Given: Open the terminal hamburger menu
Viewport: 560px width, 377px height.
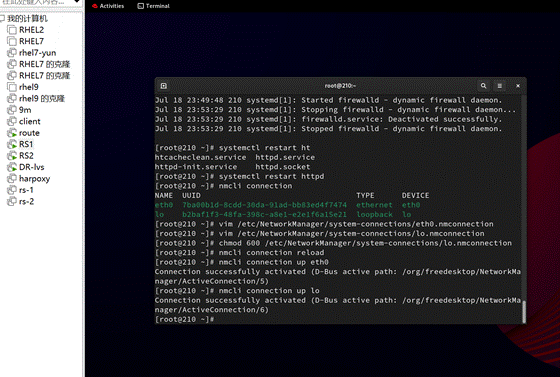Looking at the screenshot, I should click(x=500, y=86).
